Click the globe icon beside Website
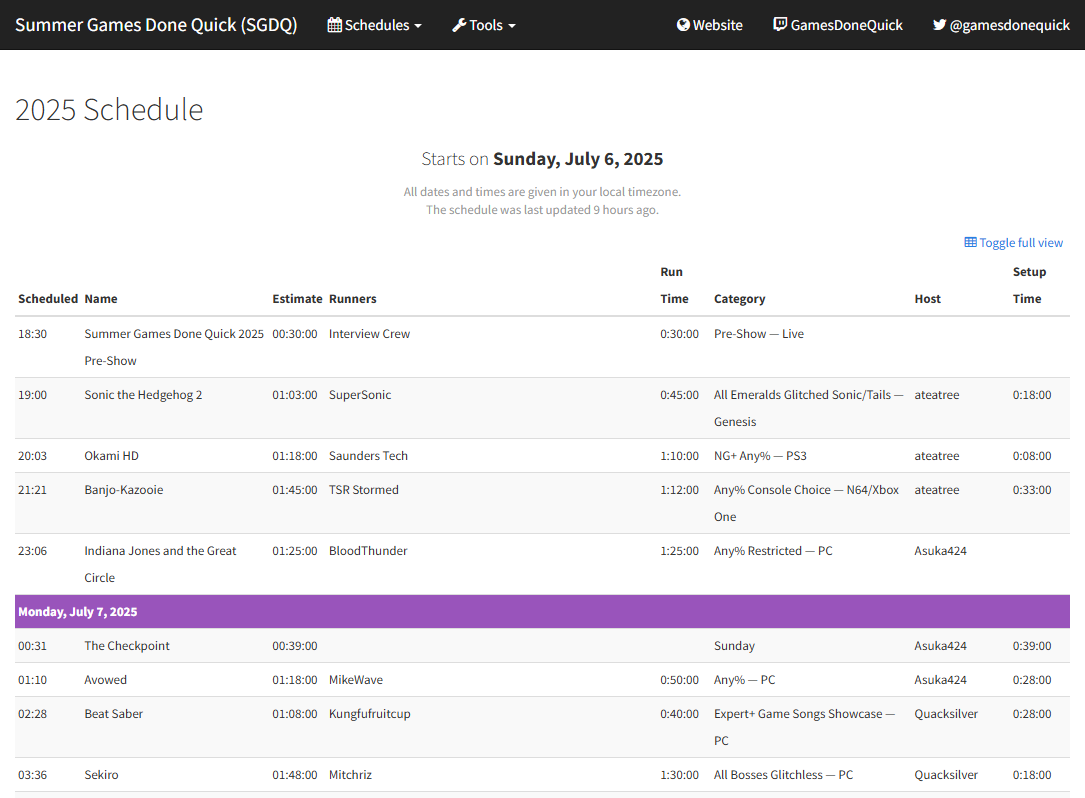Screen dimensions: 1085x798 point(683,25)
